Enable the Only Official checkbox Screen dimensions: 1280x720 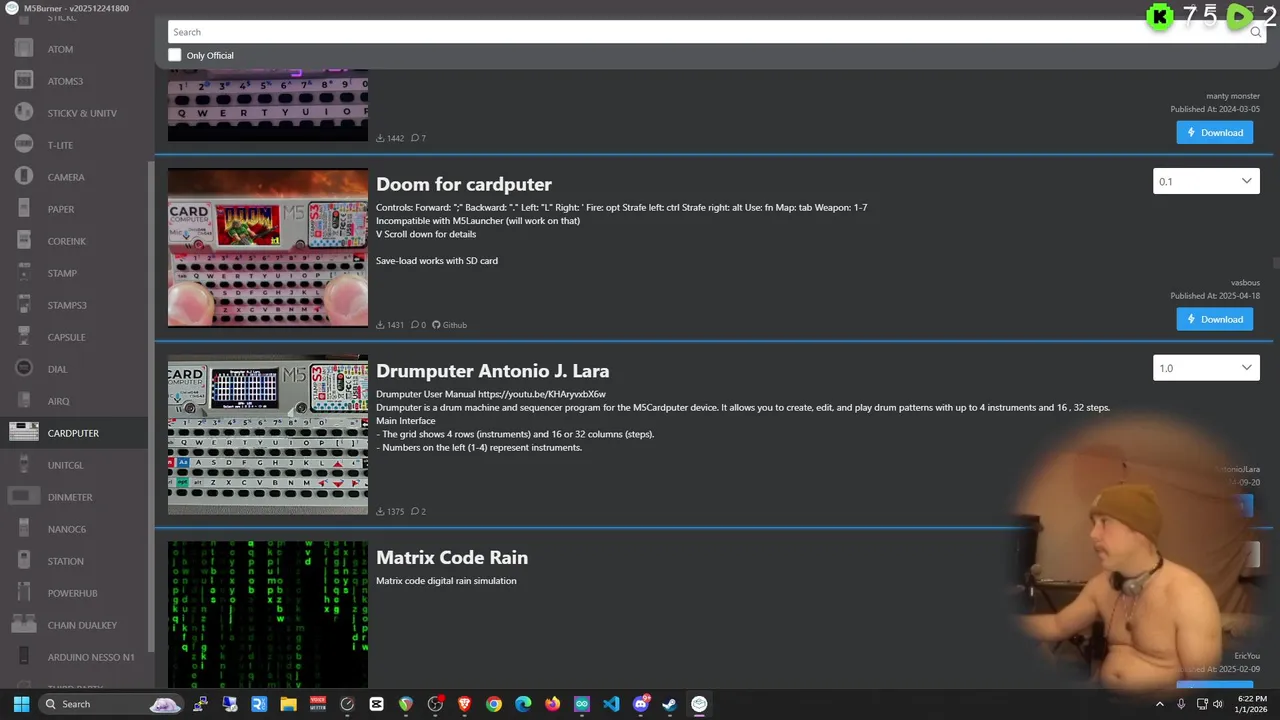click(175, 55)
